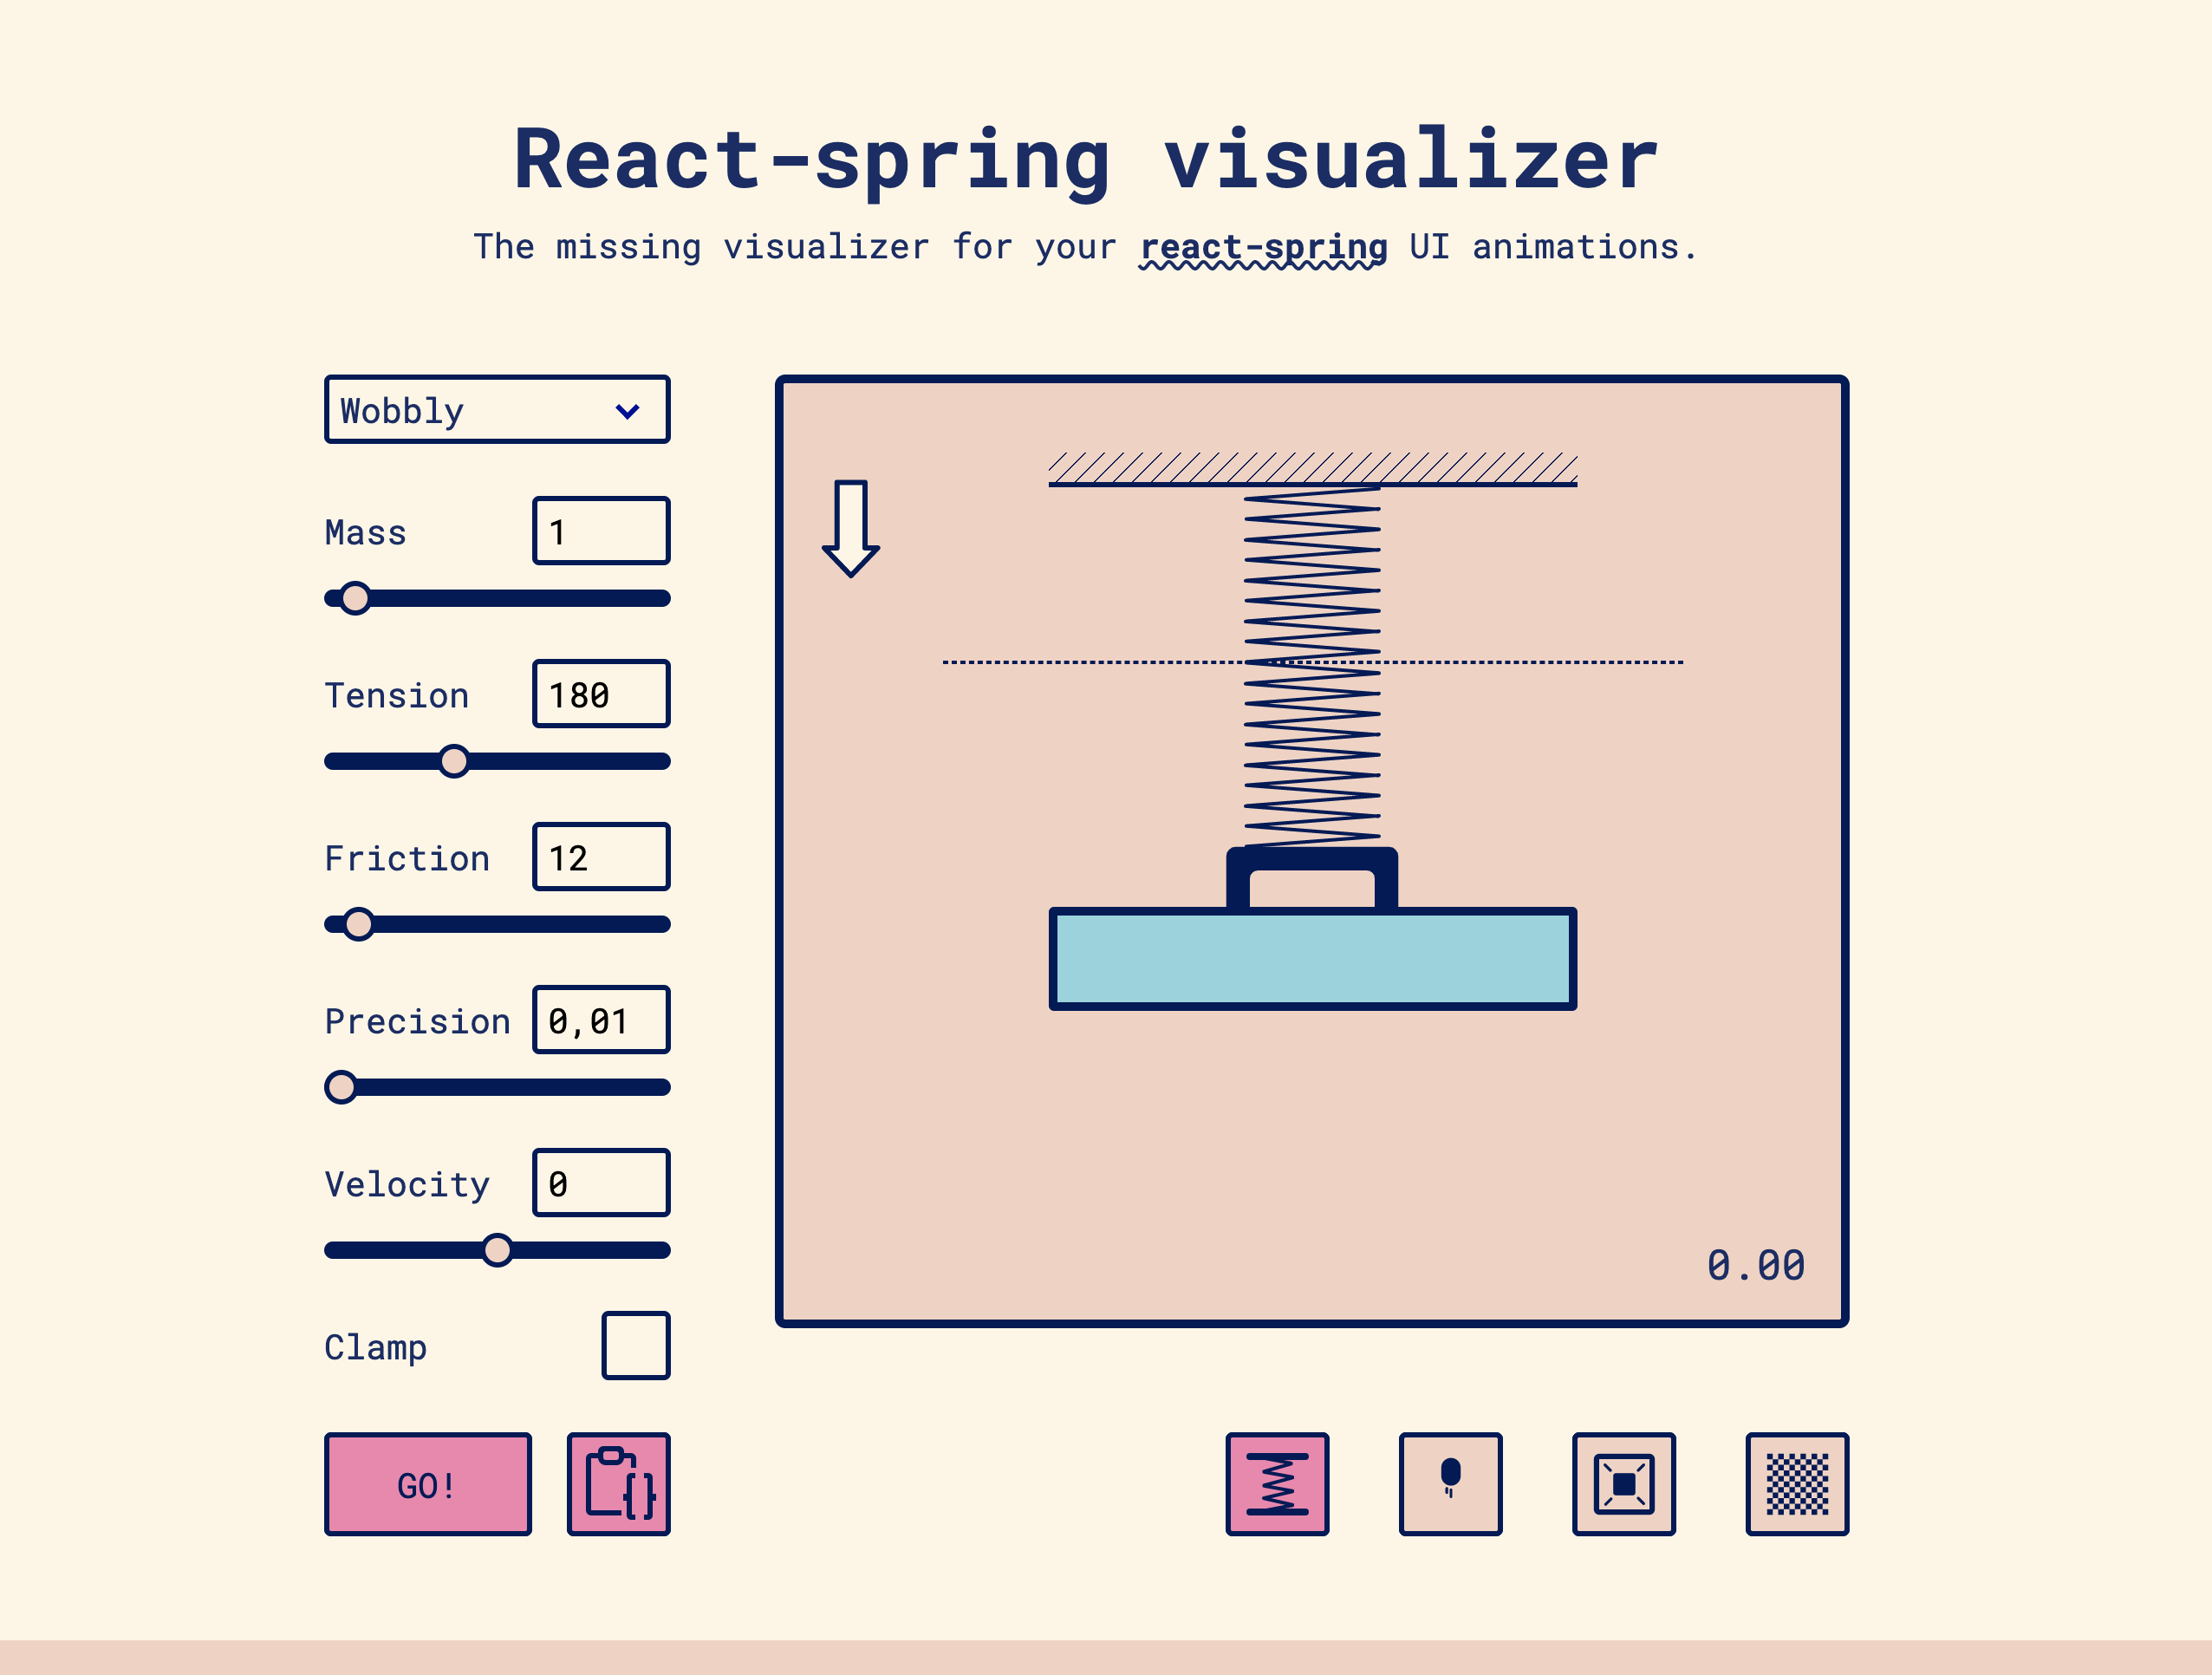Click the Friction slider handle
The image size is (2212, 1675).
358,924
